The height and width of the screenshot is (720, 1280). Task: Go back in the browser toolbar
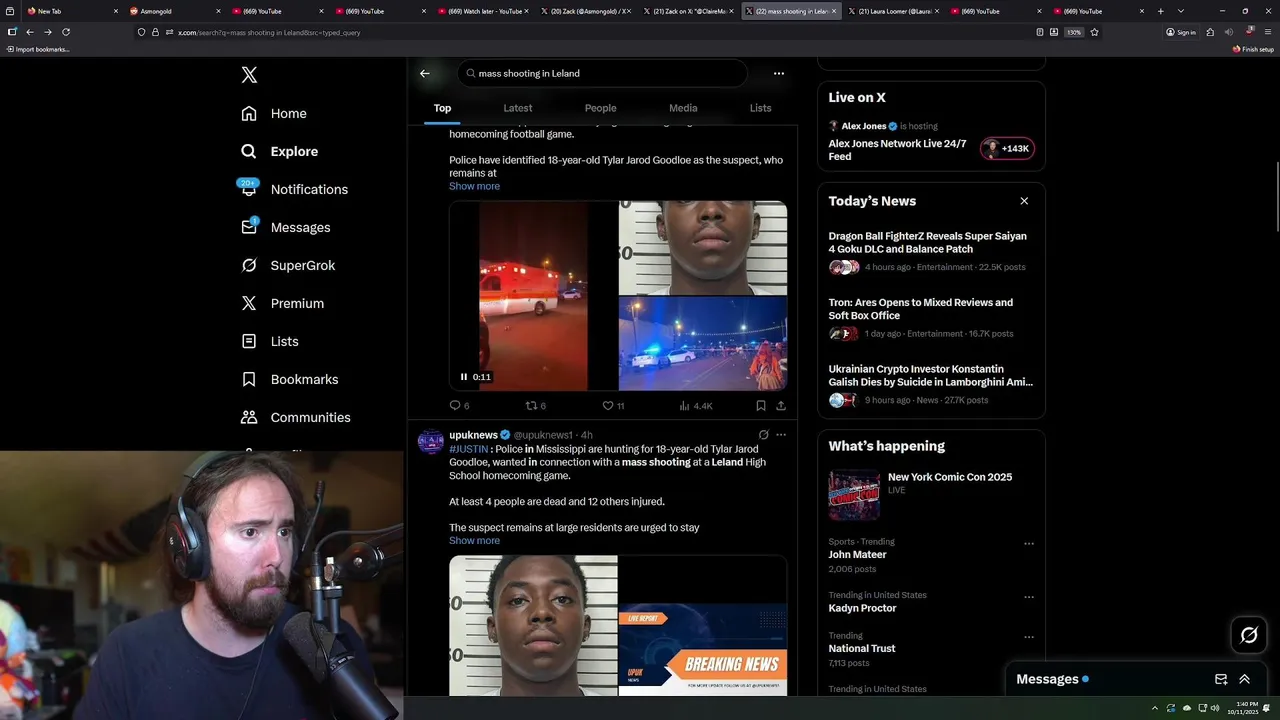click(30, 32)
